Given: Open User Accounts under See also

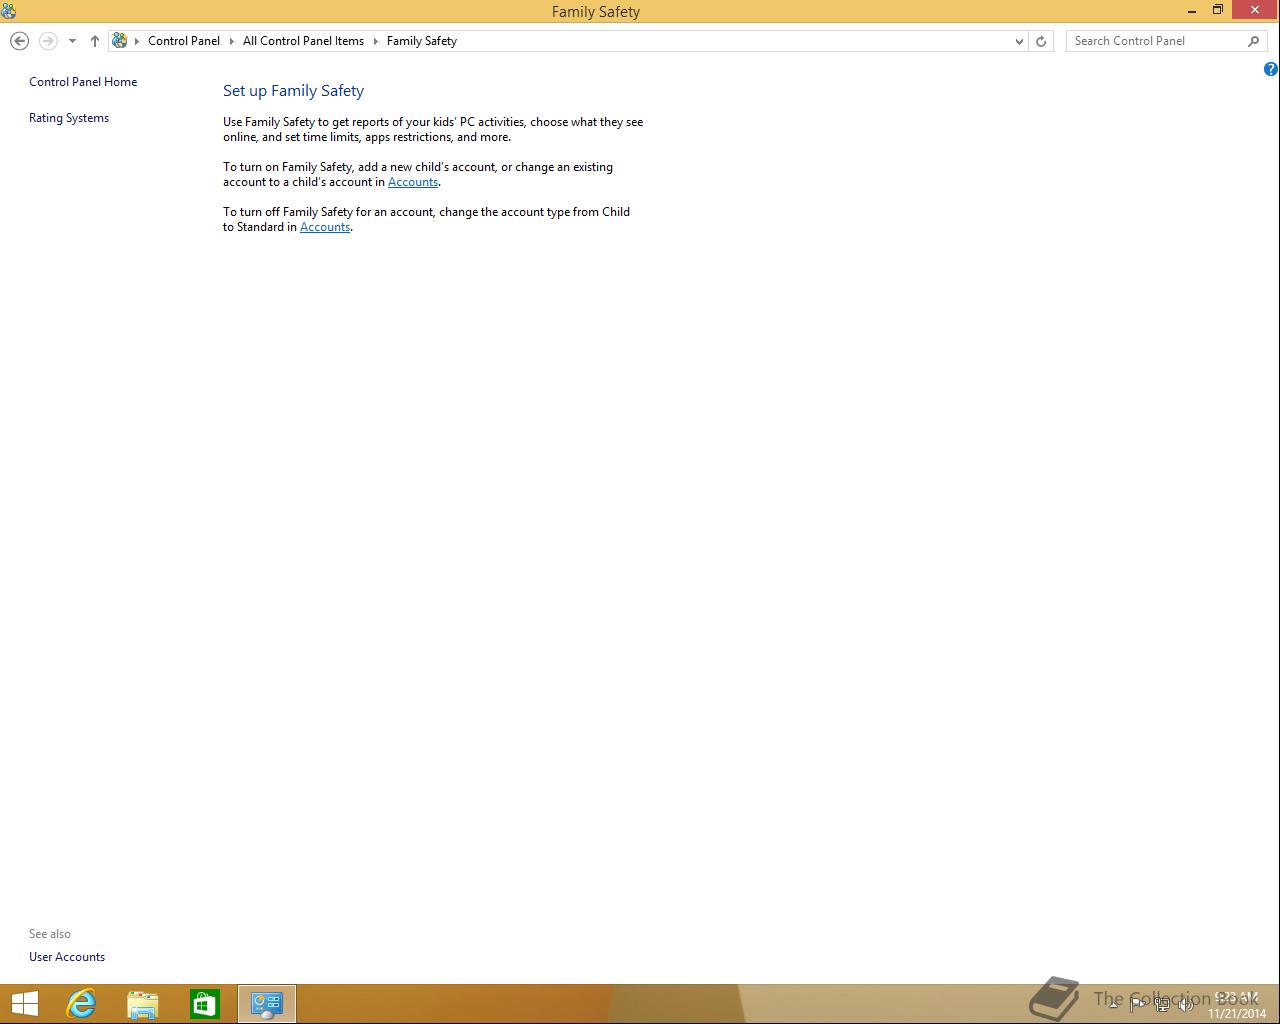Looking at the screenshot, I should click(x=67, y=957).
